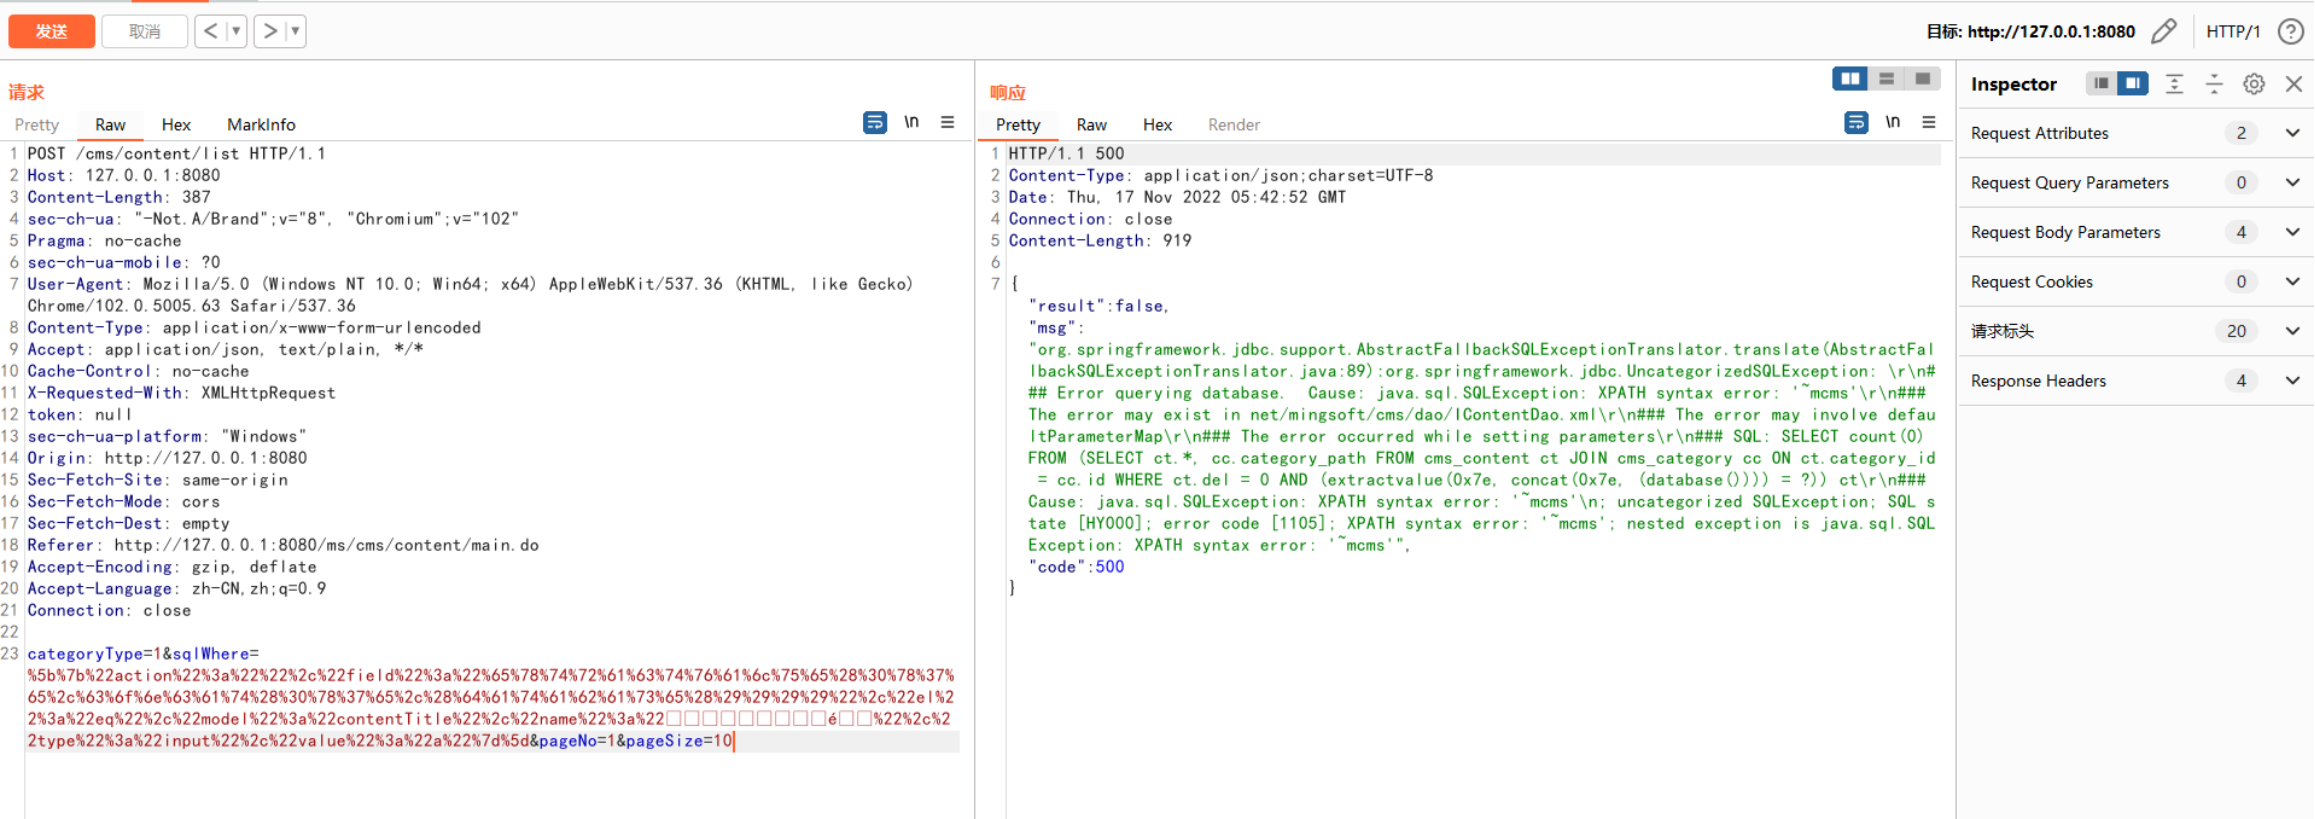Close the Inspector panel
Screen dimensions: 2315x819
[x=2294, y=84]
